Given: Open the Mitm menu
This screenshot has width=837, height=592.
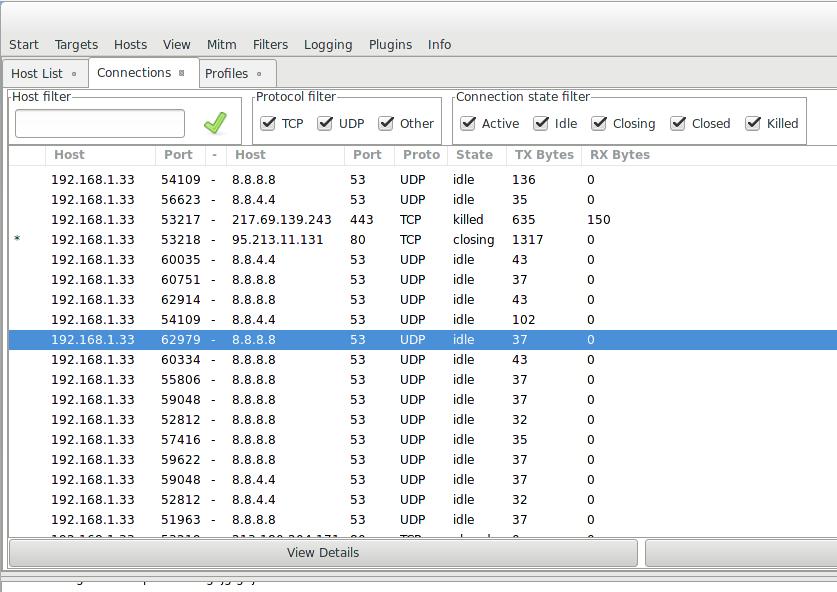Looking at the screenshot, I should coord(221,44).
